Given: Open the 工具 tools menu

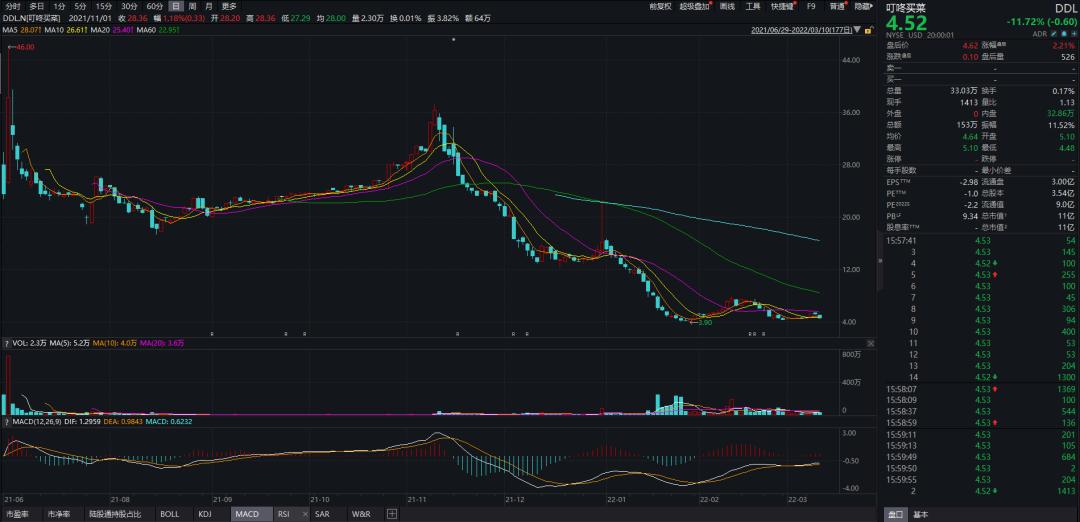Looking at the screenshot, I should pos(753,6).
